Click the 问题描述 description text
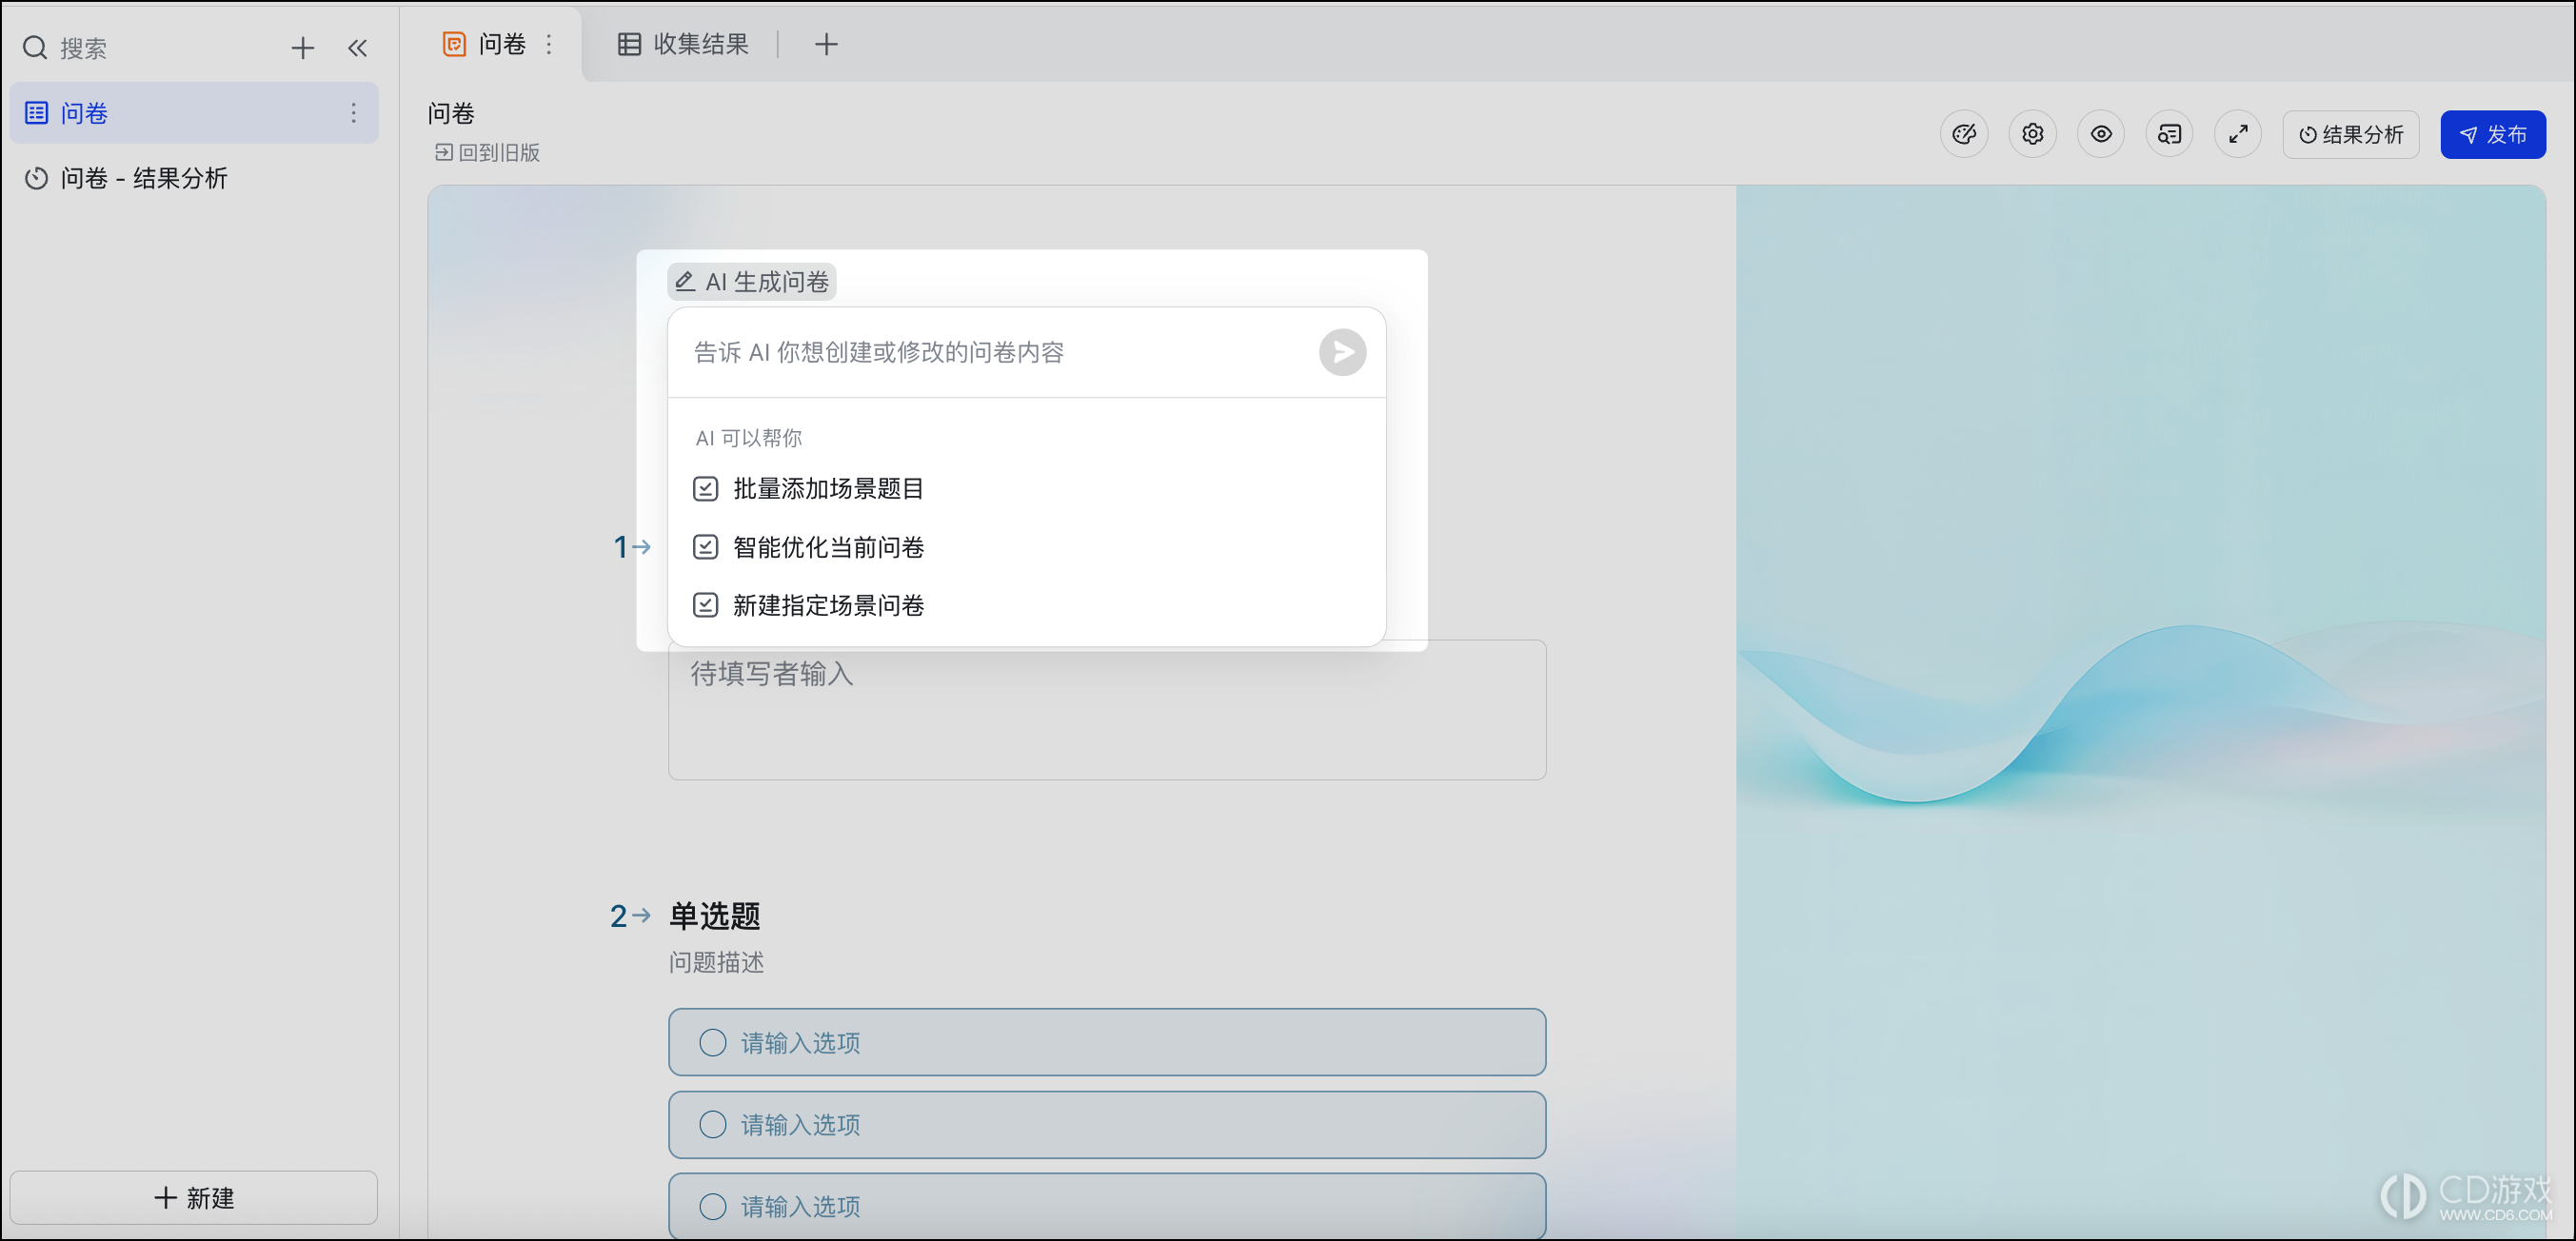The height and width of the screenshot is (1241, 2576). pos(716,962)
